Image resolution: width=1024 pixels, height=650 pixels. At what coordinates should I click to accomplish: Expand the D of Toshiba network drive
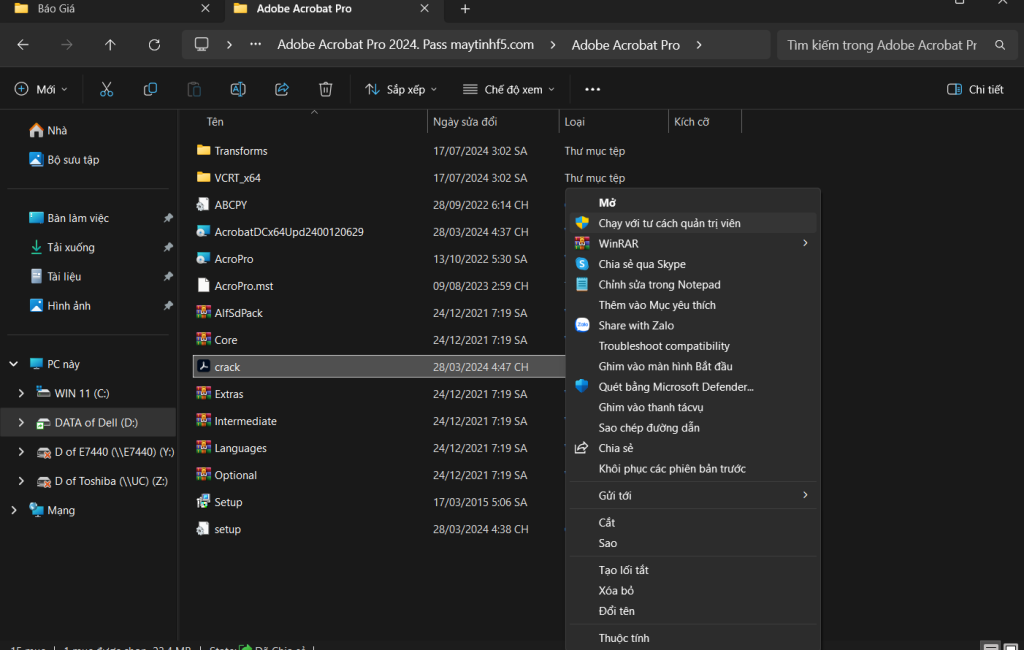pos(21,481)
